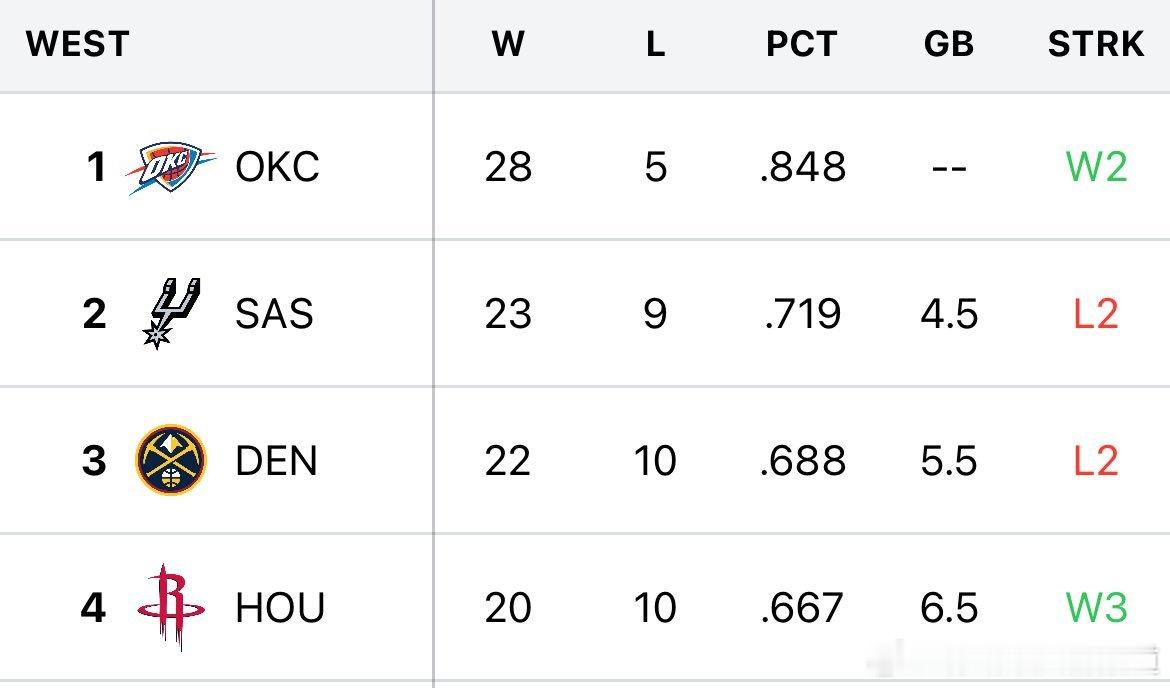1170x688 pixels.
Task: Sort standings by W column header
Action: click(508, 44)
